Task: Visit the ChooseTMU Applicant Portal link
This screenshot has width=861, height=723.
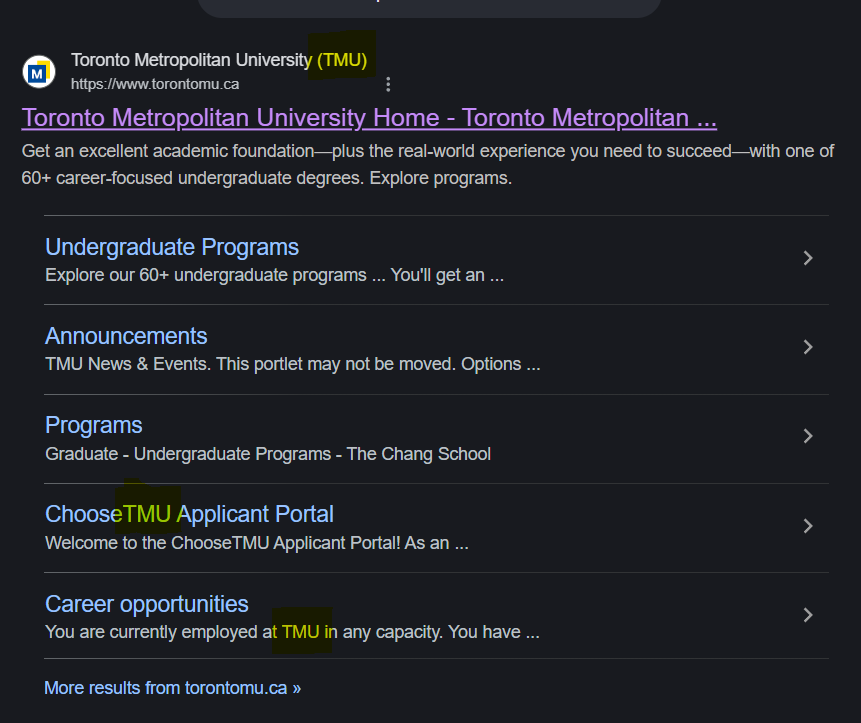Action: [x=189, y=514]
